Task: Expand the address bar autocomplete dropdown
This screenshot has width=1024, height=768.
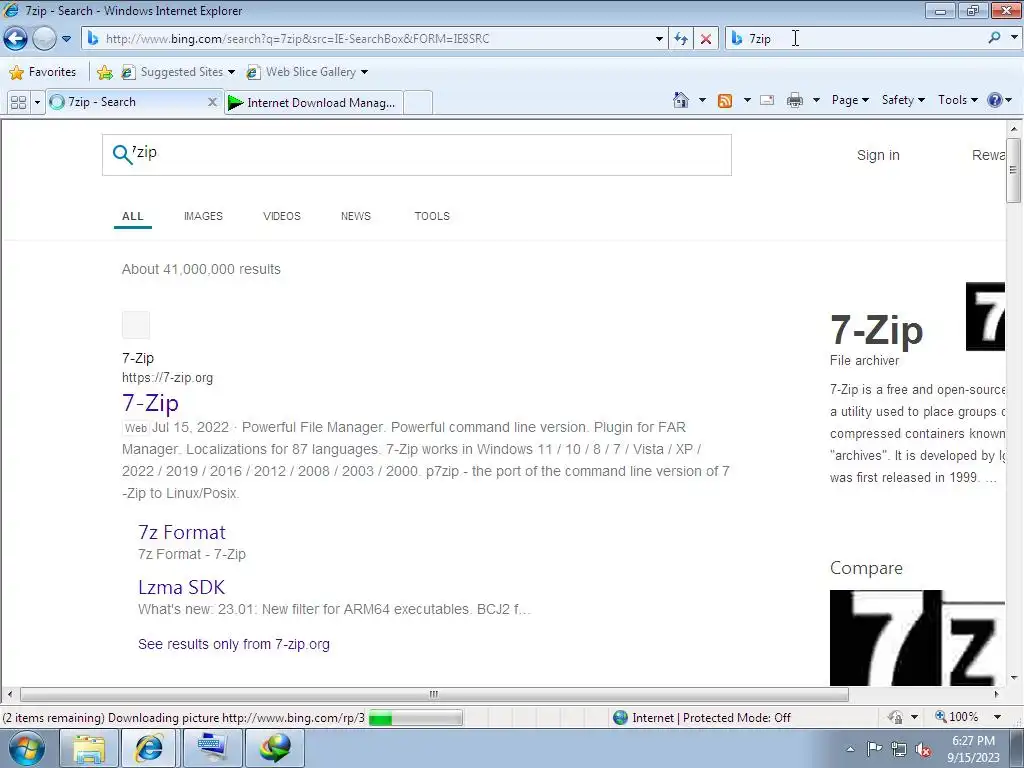Action: [659, 39]
